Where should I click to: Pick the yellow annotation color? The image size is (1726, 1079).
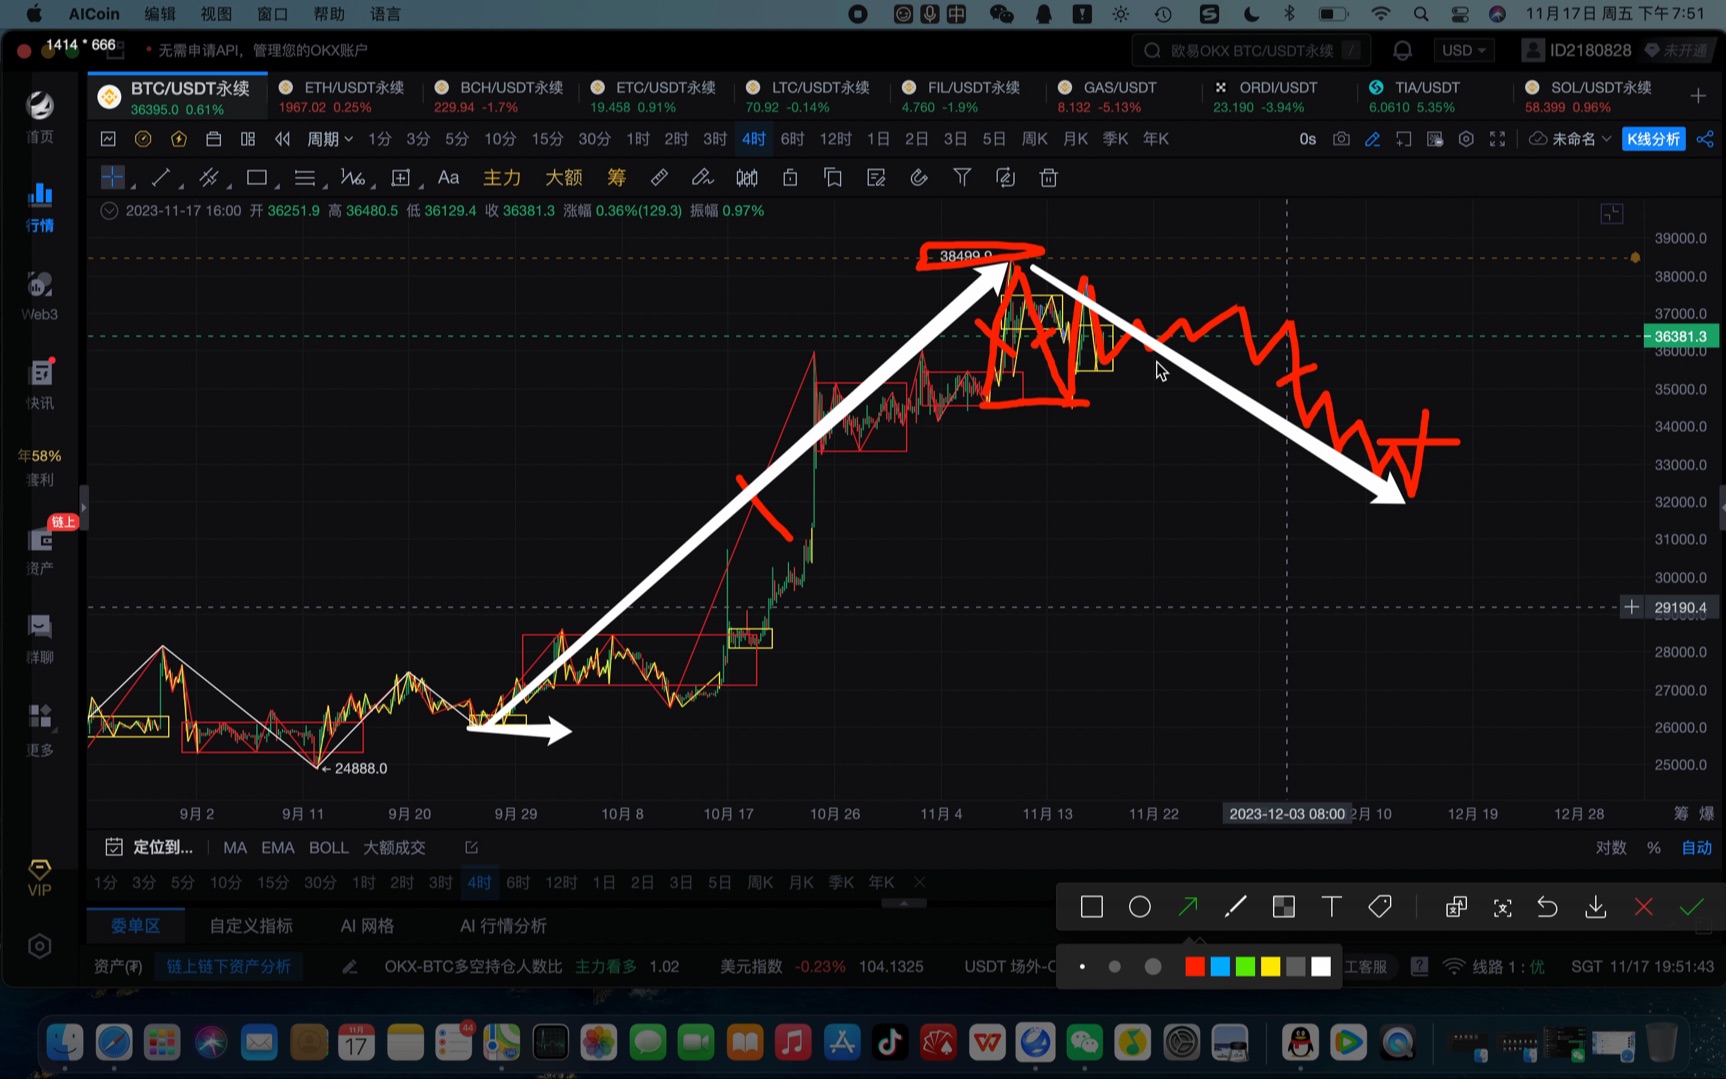pyautogui.click(x=1270, y=966)
